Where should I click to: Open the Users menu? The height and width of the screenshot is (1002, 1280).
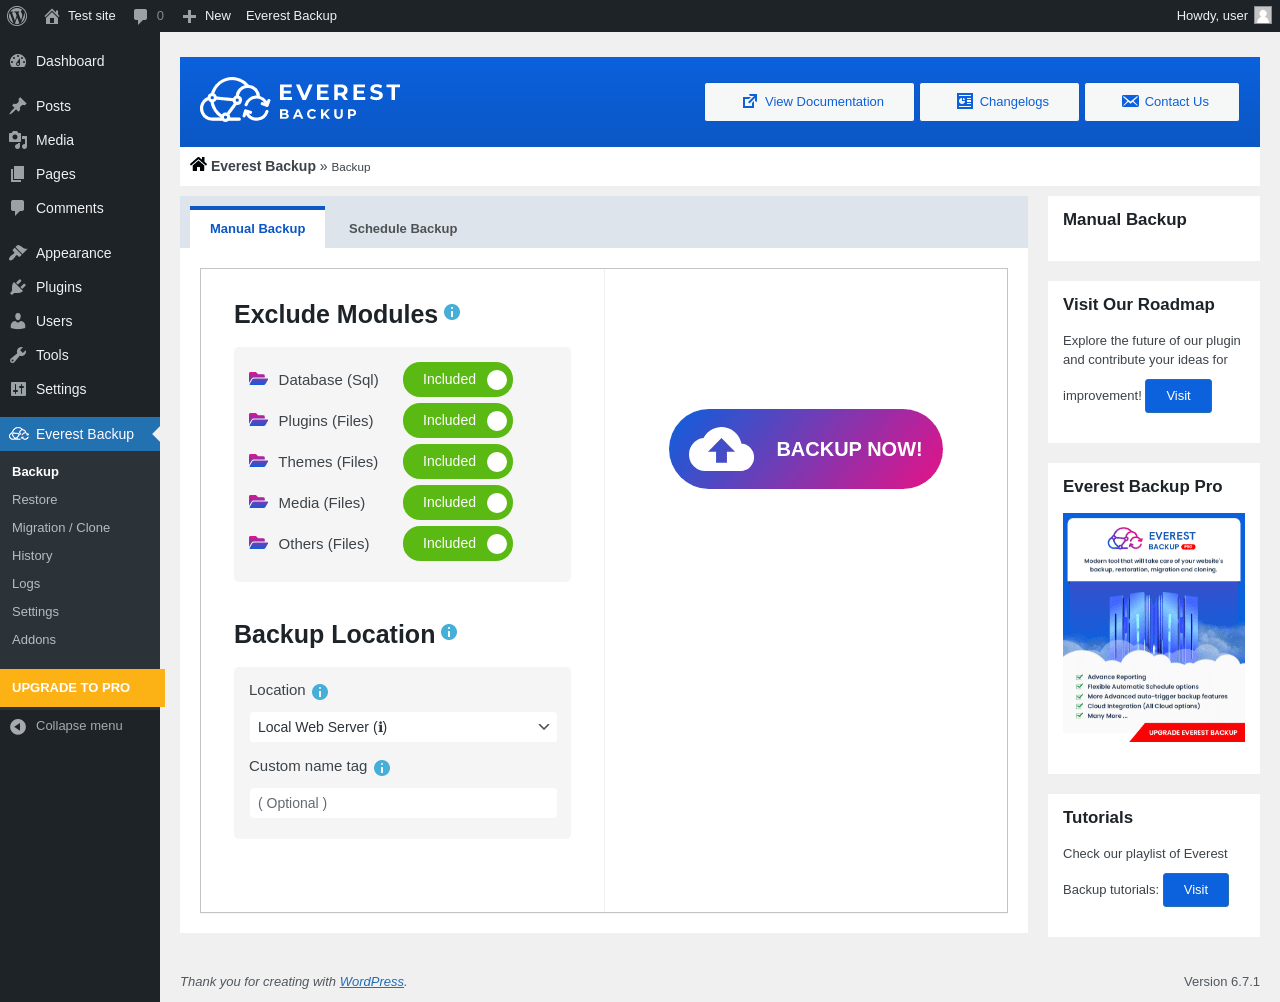[80, 321]
